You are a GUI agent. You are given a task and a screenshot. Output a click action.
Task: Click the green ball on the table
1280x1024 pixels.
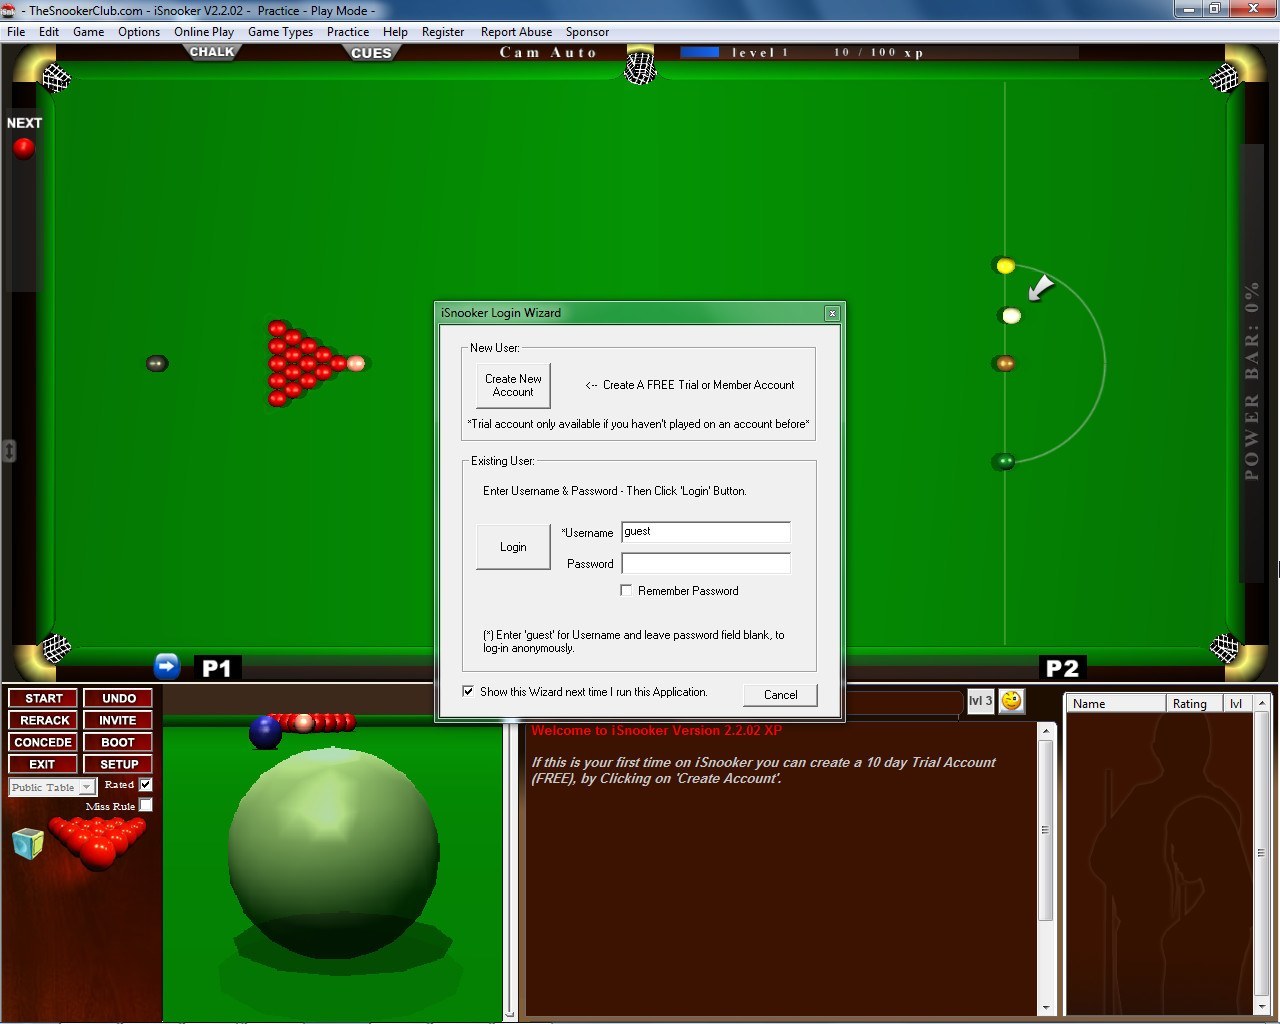click(1004, 461)
